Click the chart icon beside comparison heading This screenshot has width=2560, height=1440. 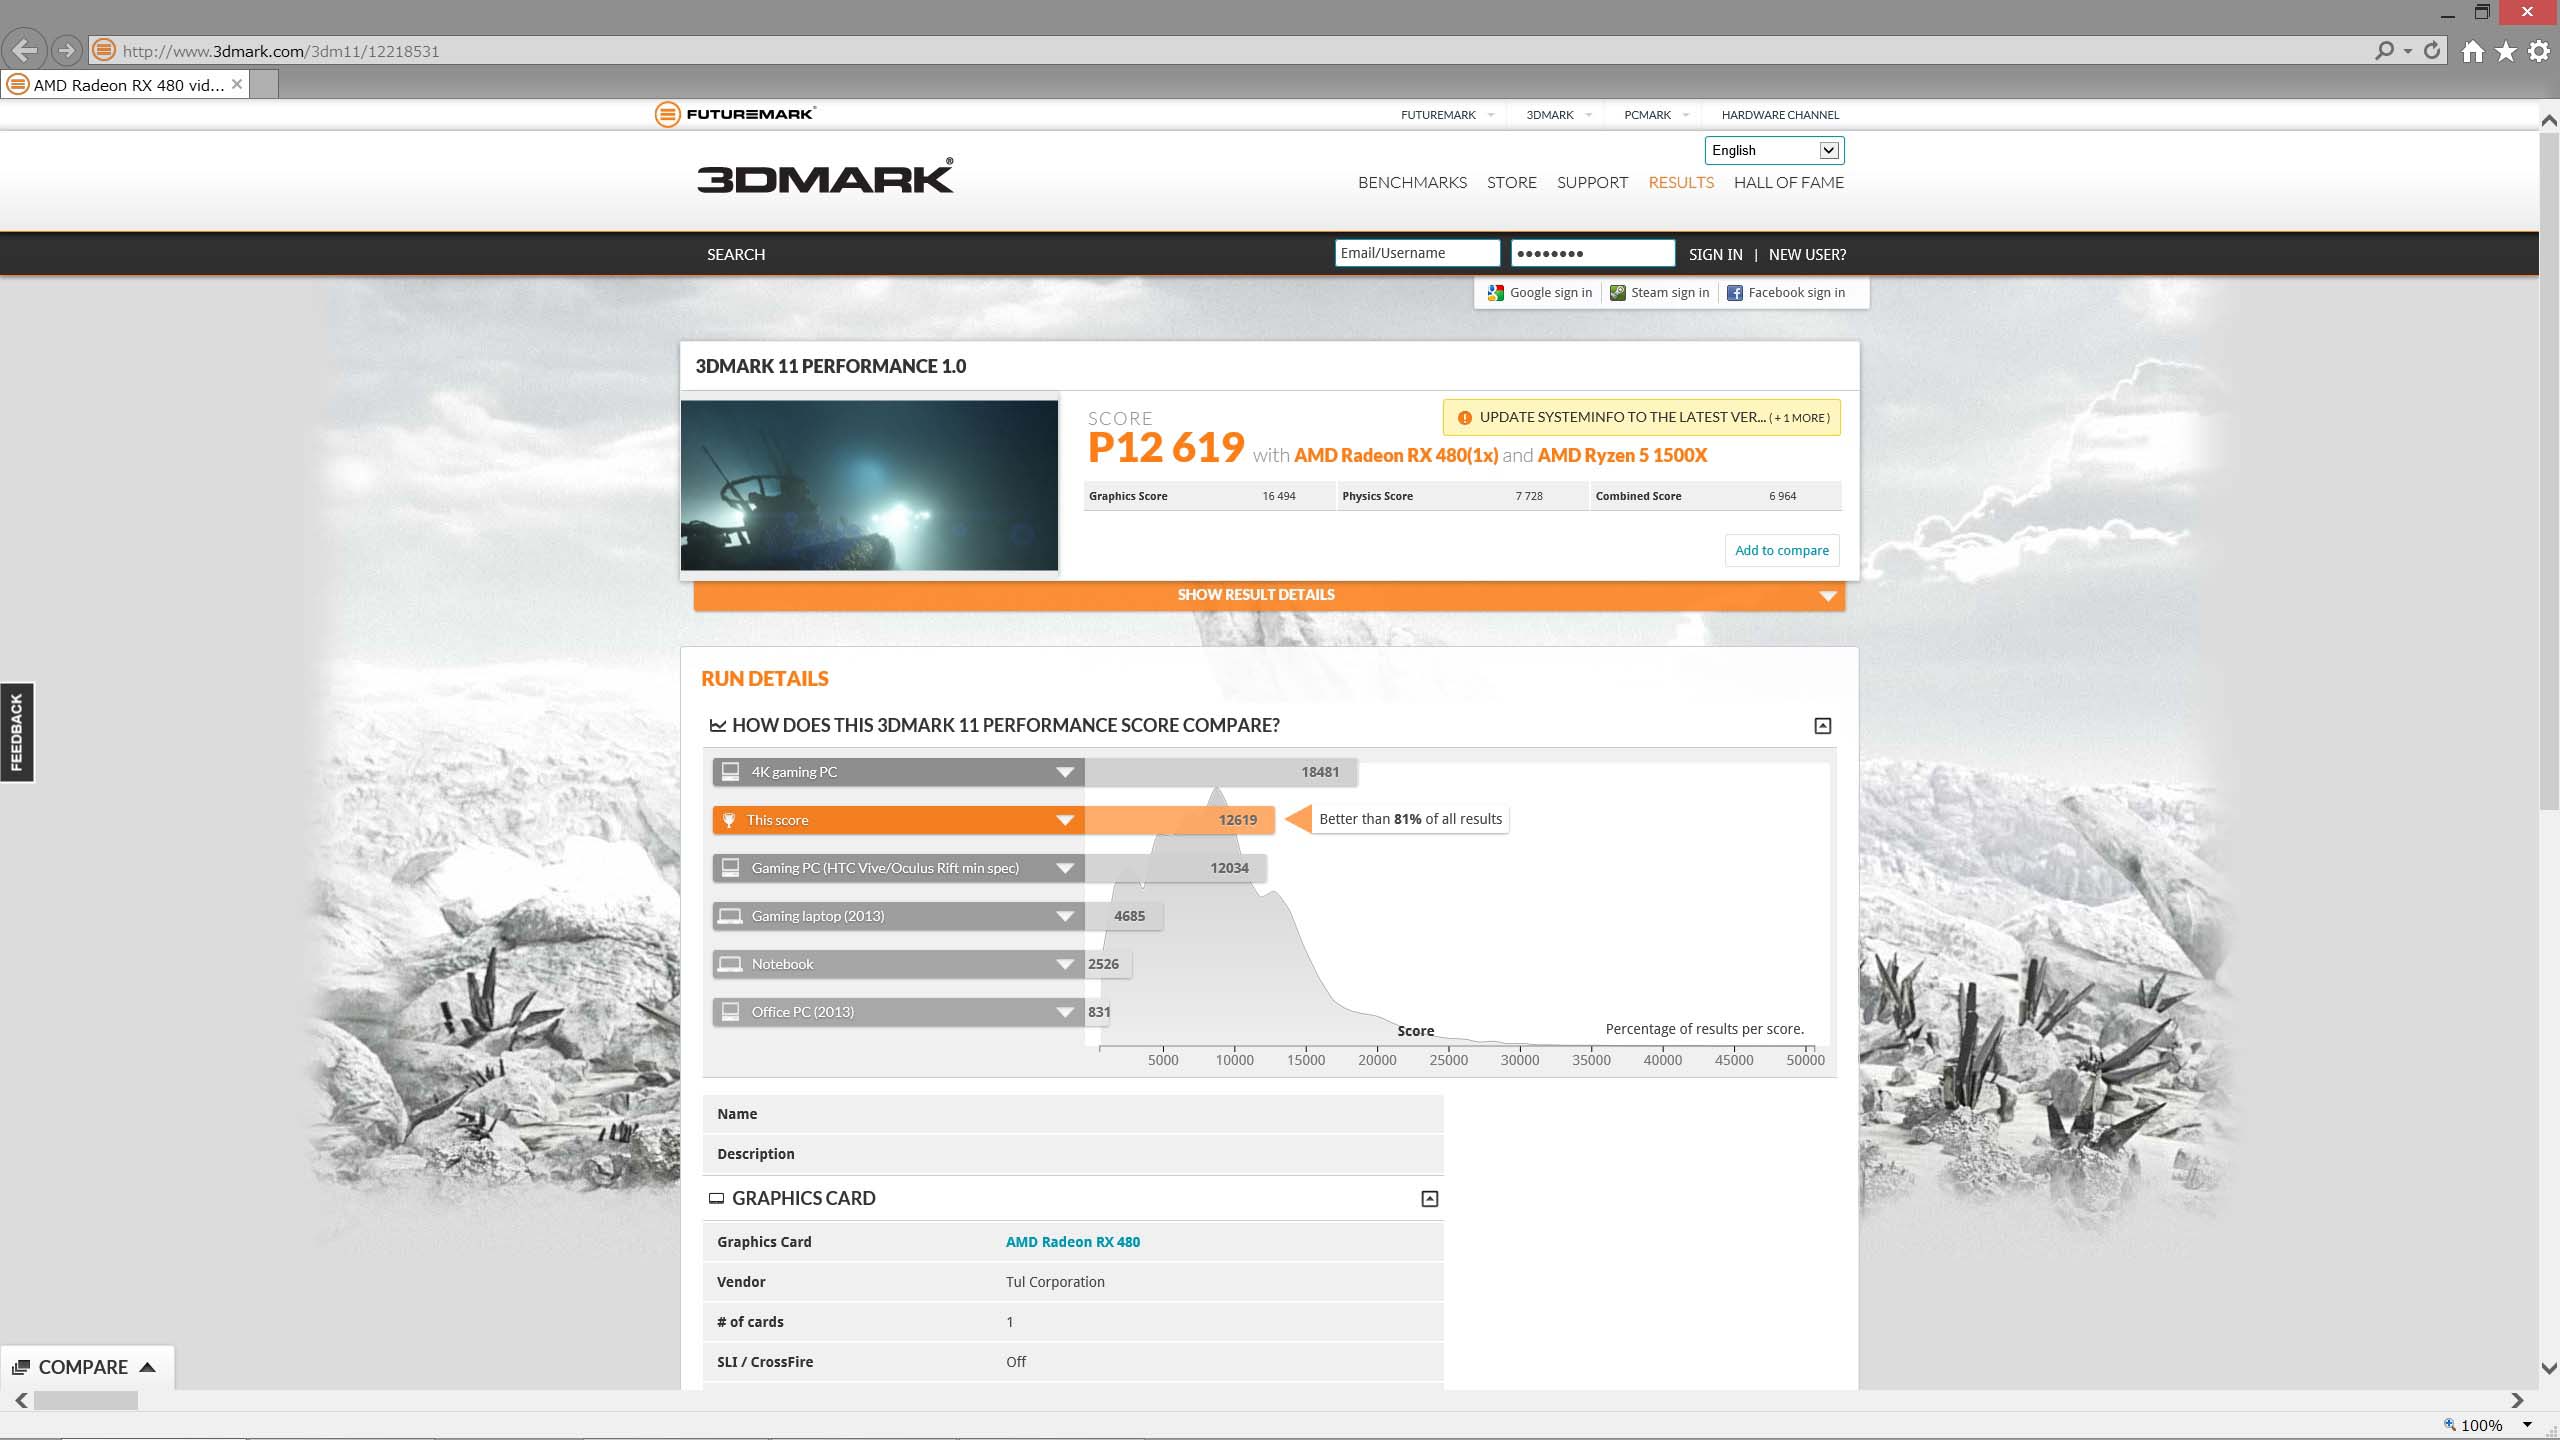click(717, 726)
